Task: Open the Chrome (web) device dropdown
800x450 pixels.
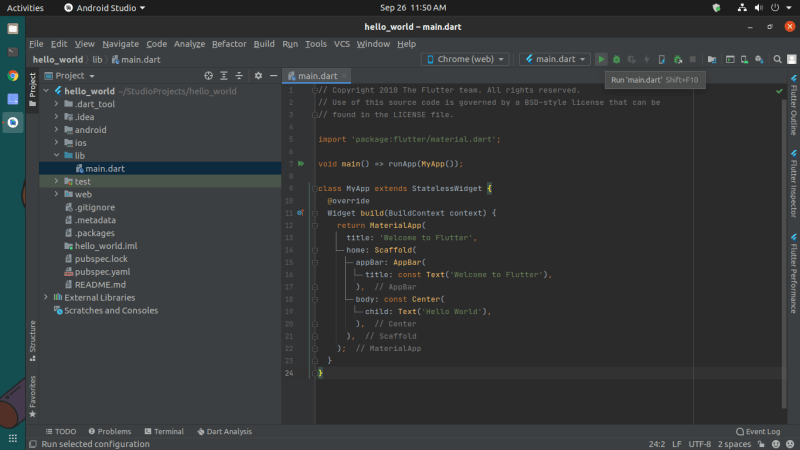Action: [x=466, y=60]
